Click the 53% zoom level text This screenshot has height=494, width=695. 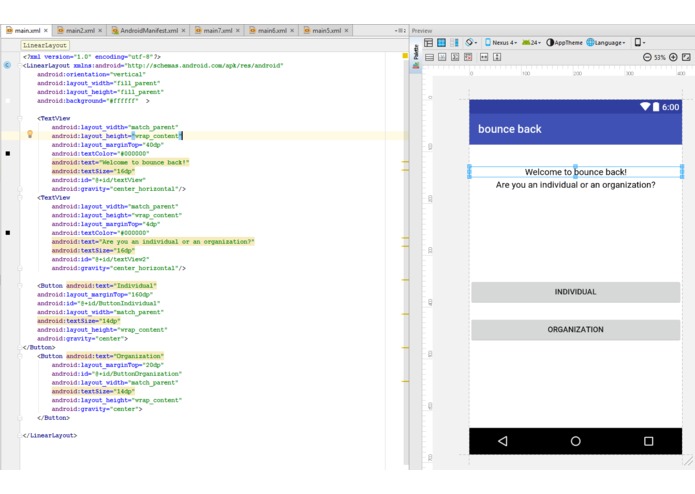click(x=660, y=58)
